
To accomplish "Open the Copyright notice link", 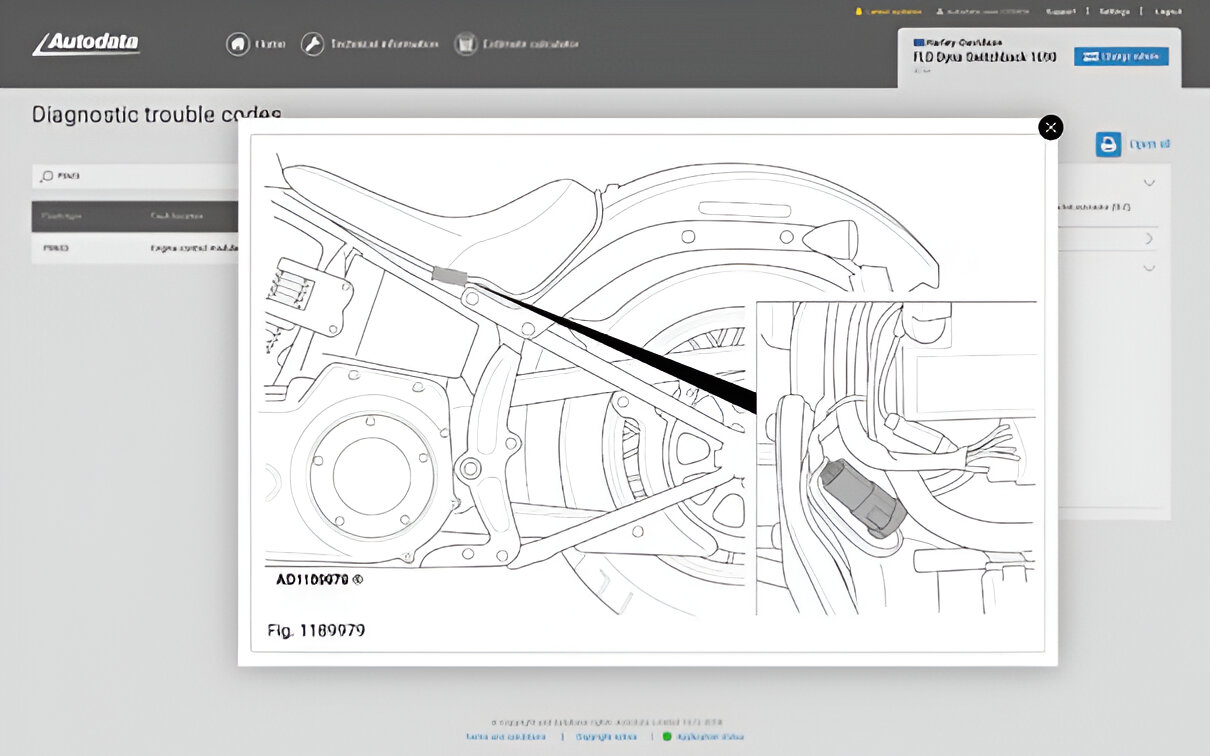I will (x=606, y=736).
